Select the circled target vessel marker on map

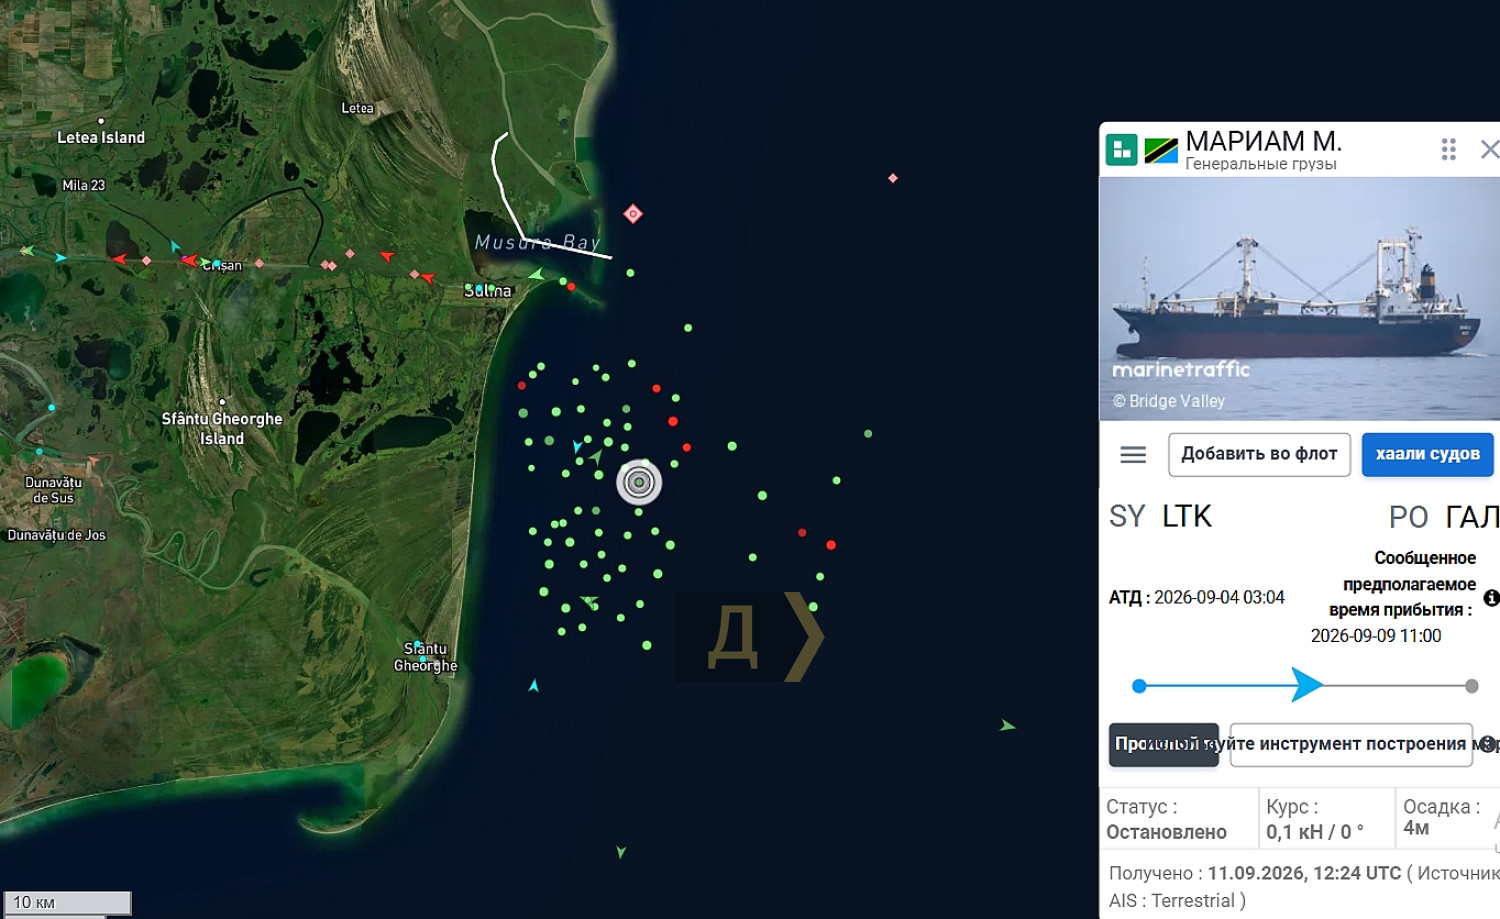click(x=639, y=482)
